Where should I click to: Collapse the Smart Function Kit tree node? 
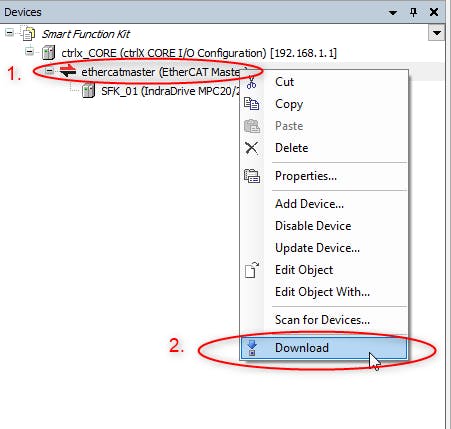(x=9, y=33)
